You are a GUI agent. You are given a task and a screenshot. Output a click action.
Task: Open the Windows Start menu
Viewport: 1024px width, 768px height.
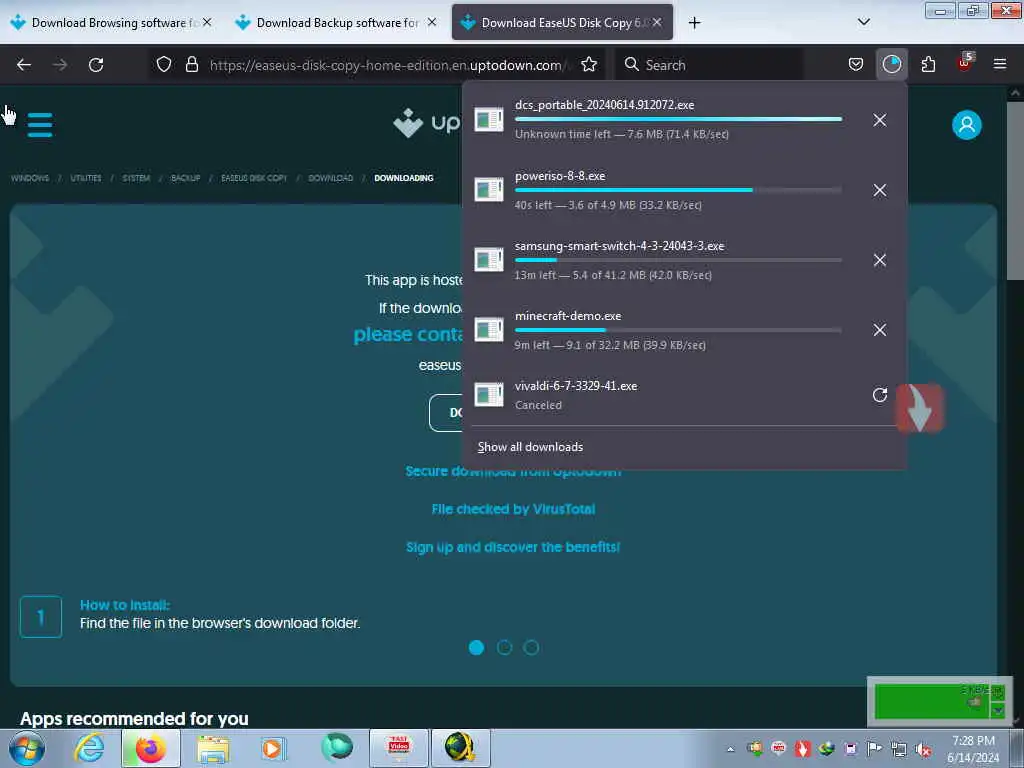tap(27, 748)
